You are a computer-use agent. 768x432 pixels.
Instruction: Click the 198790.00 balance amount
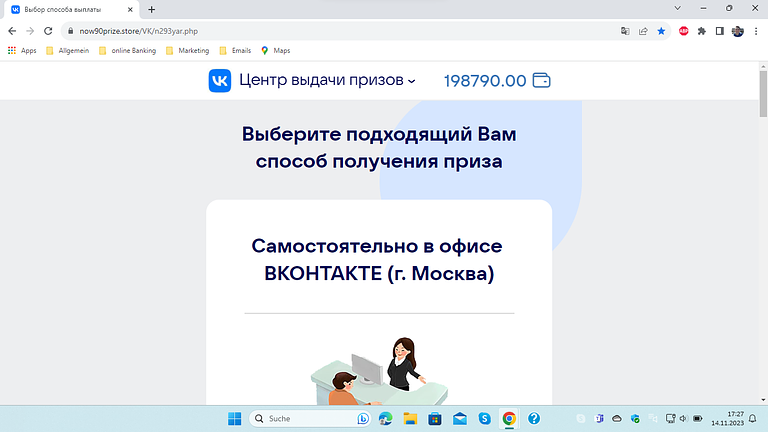[484, 81]
